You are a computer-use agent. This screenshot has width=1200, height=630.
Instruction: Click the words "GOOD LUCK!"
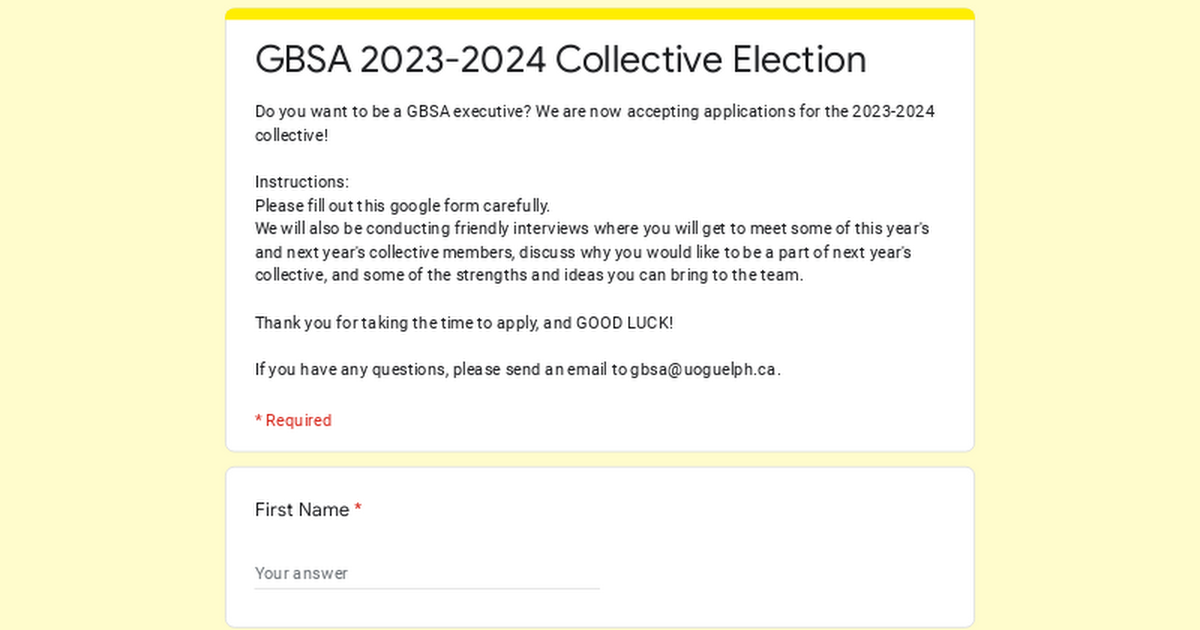[625, 323]
